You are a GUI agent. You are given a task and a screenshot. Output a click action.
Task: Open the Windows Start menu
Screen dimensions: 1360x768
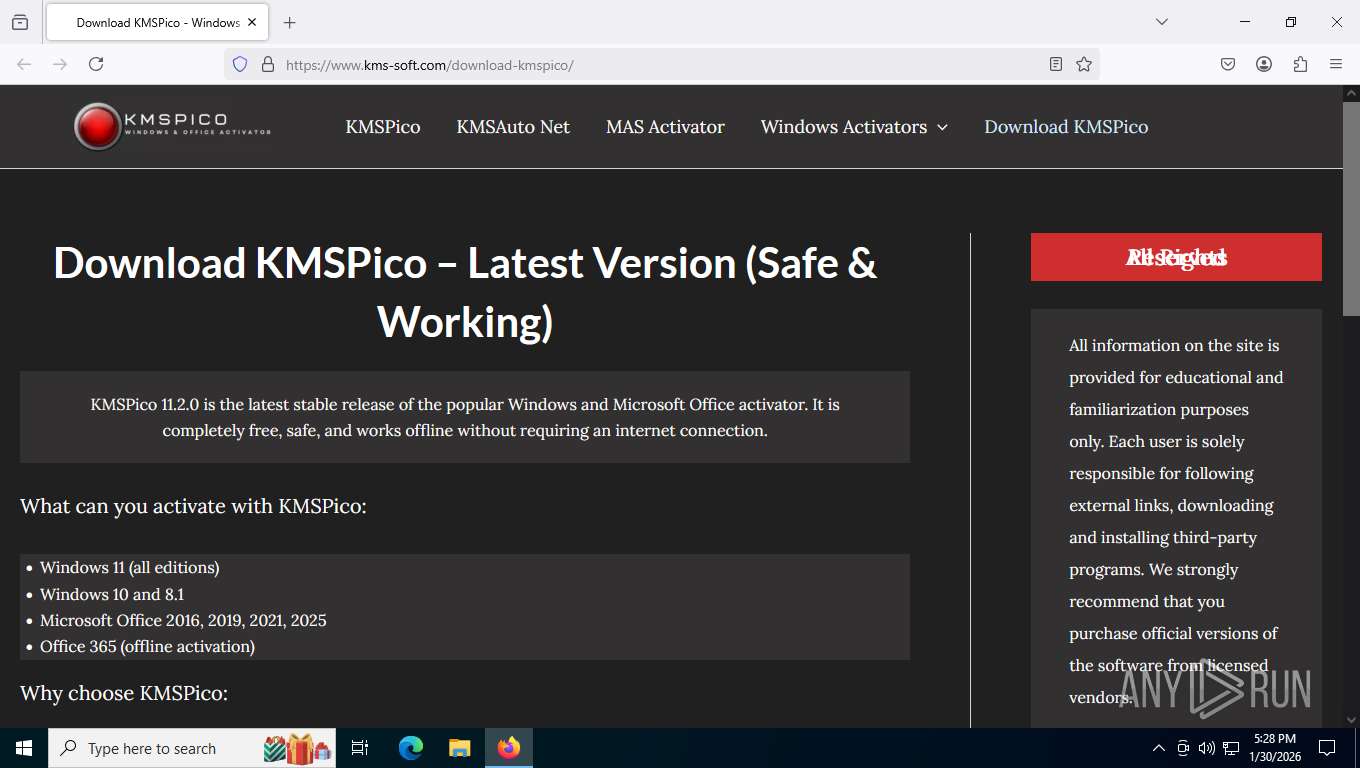tap(24, 748)
